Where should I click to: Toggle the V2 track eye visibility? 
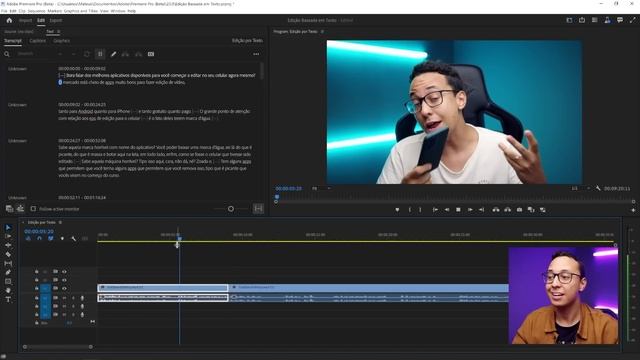(x=64, y=280)
